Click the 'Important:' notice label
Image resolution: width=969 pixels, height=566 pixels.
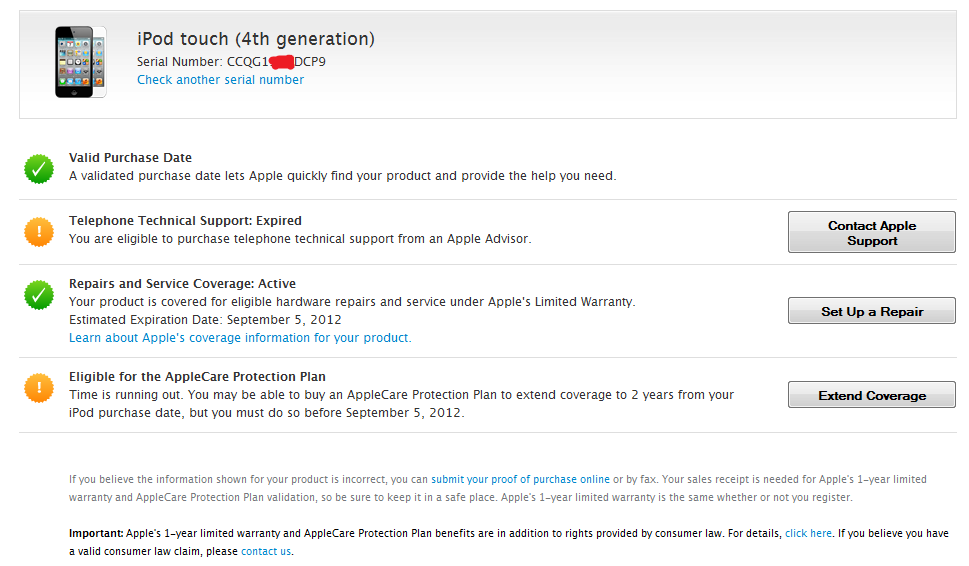click(96, 533)
